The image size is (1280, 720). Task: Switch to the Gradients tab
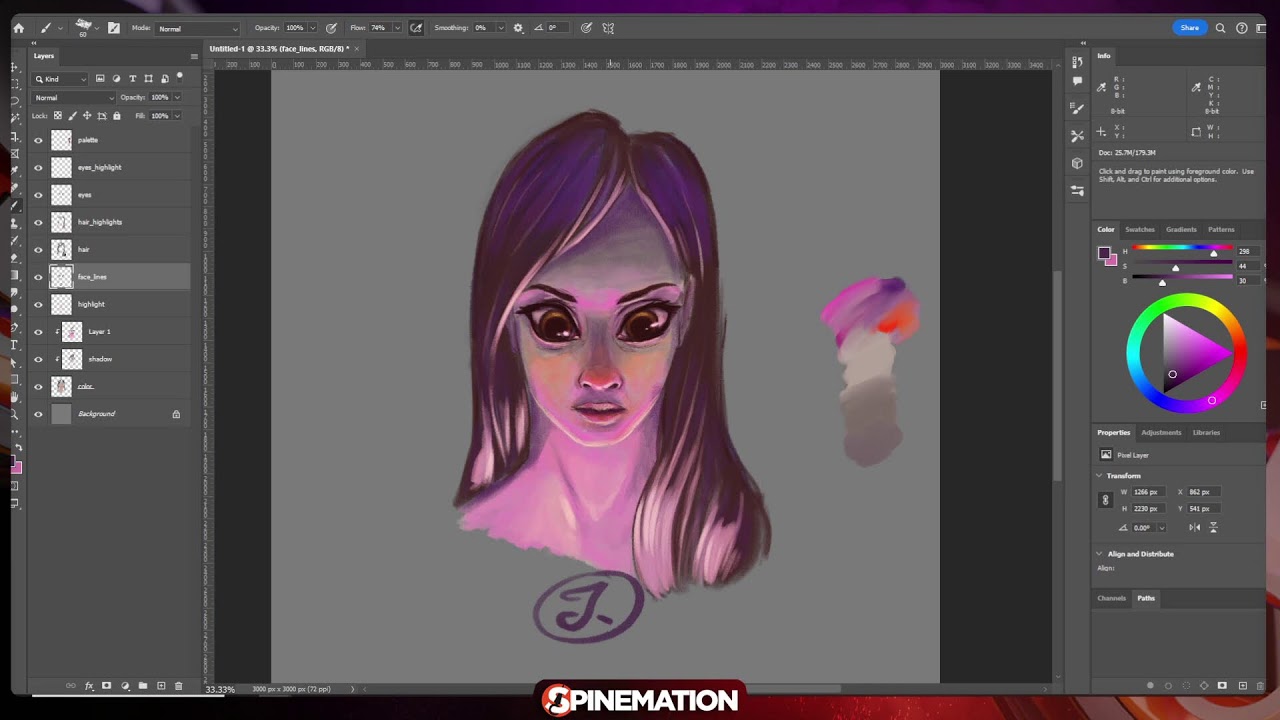(1181, 229)
